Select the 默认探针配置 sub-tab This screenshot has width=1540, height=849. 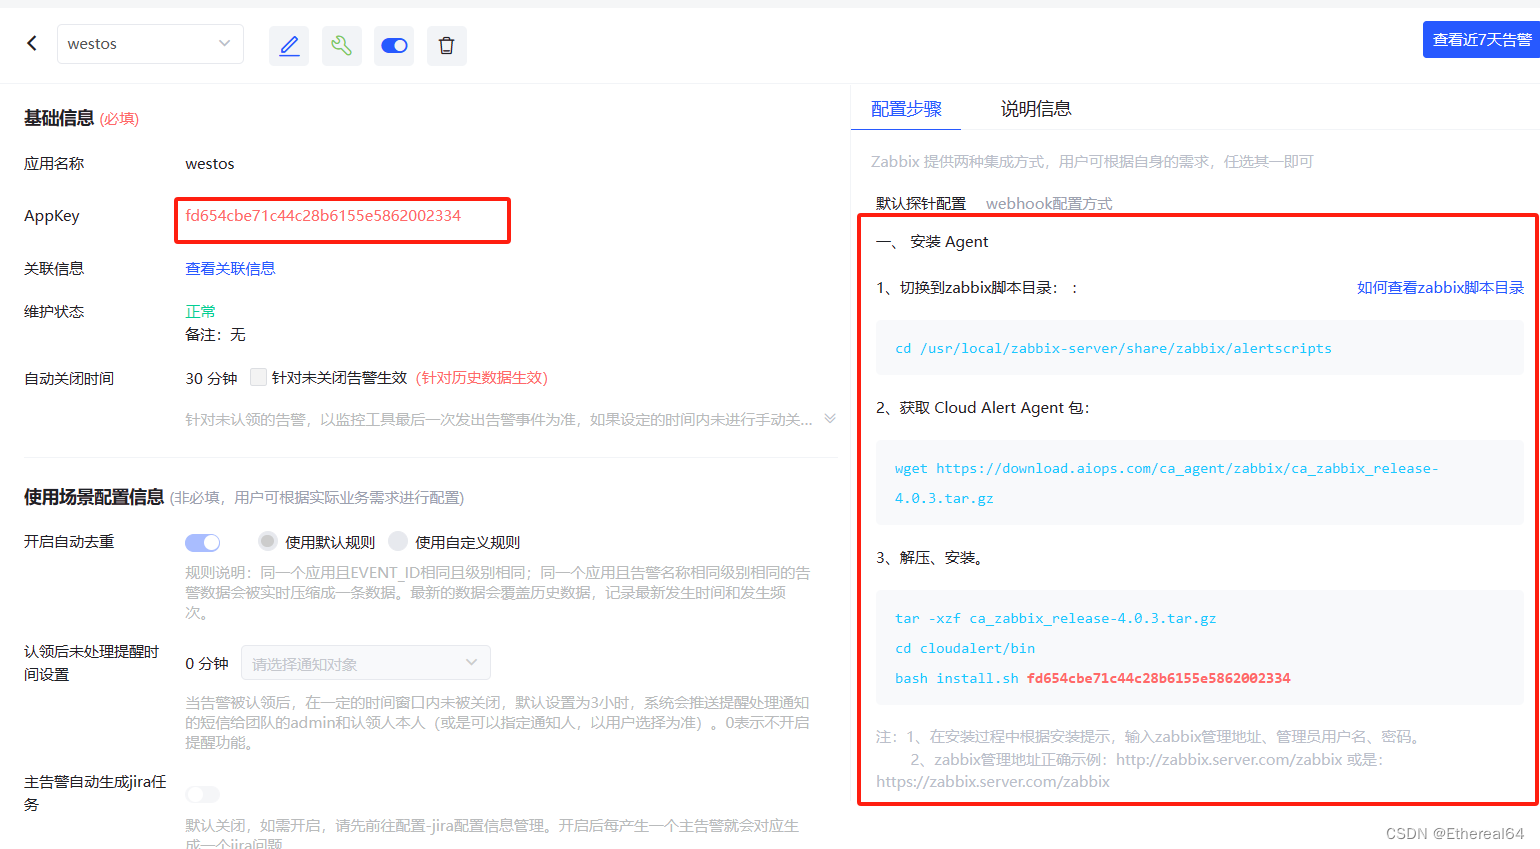tap(921, 204)
